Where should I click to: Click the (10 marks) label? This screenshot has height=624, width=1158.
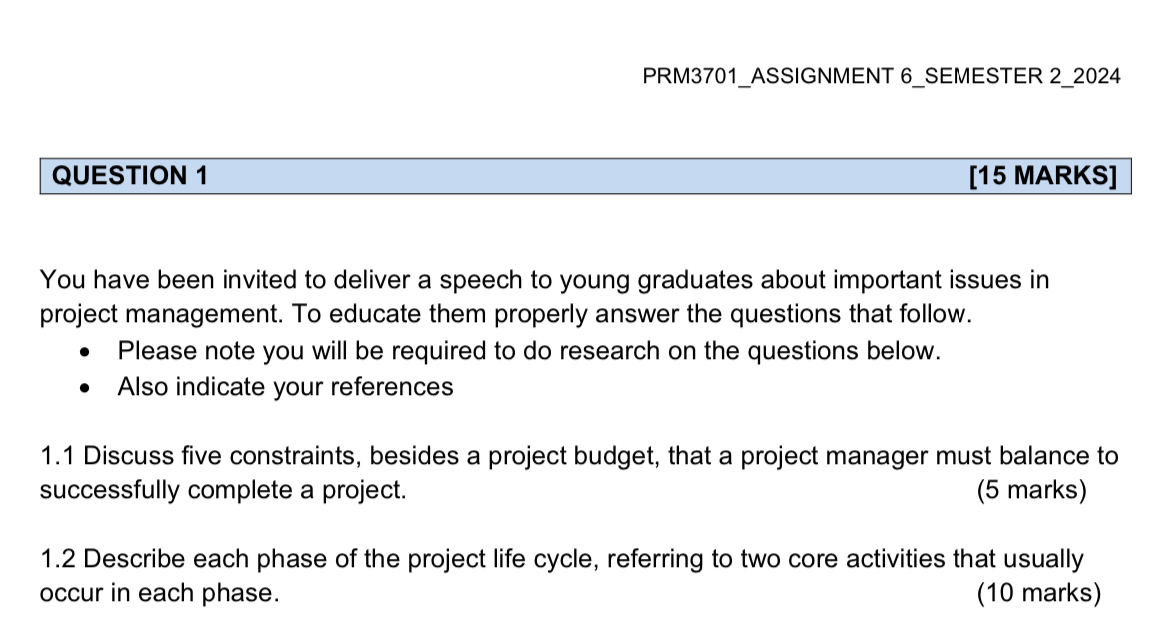1038,593
